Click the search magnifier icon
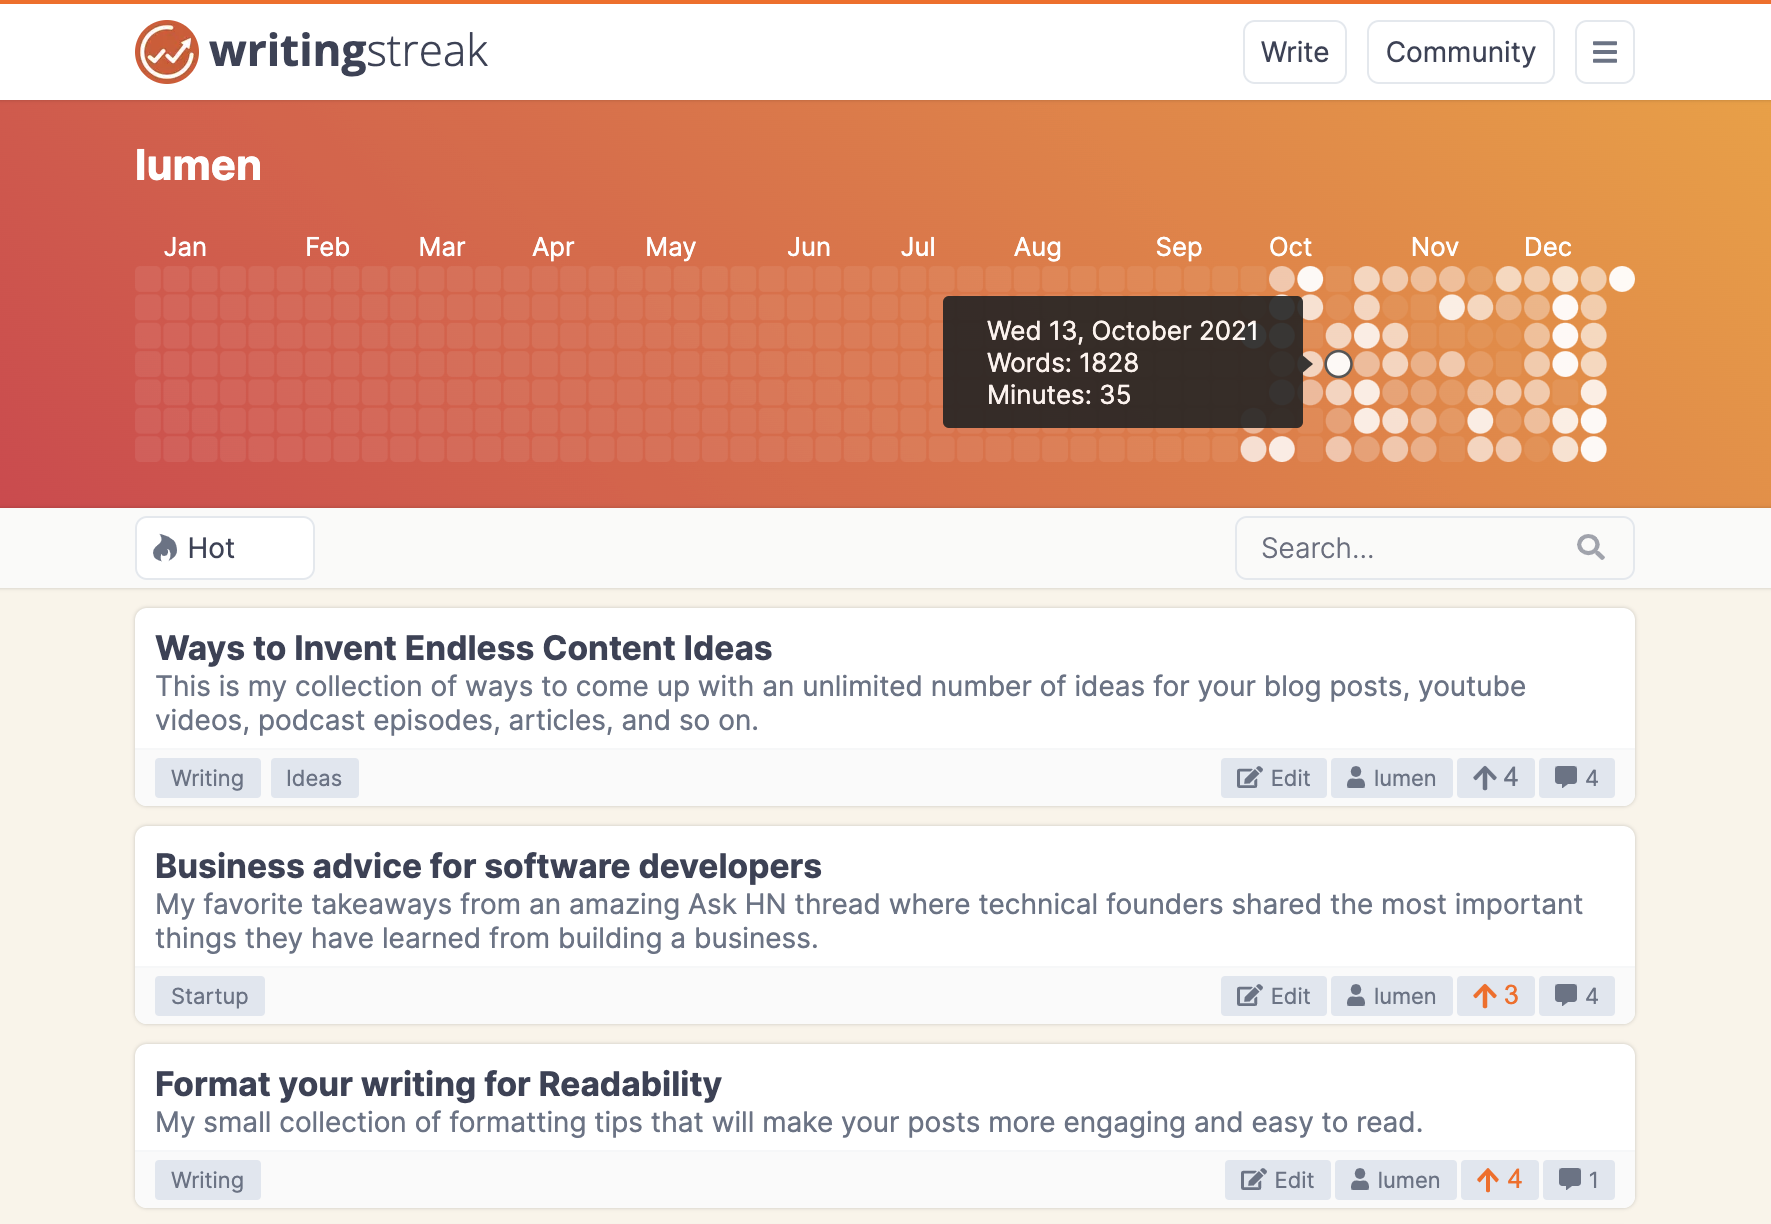Screen dimensions: 1771x1224 click(x=1590, y=547)
